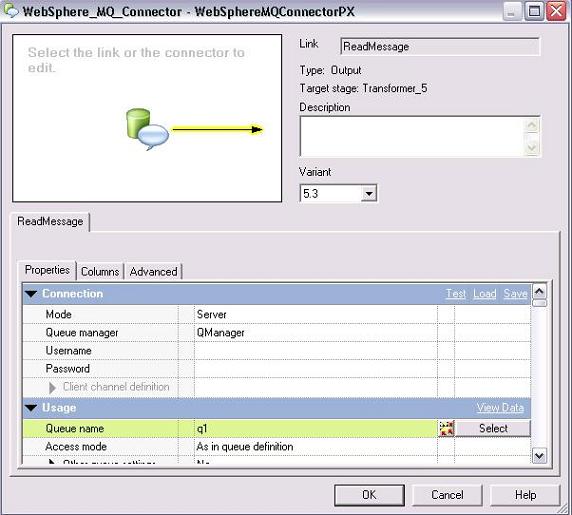Click properties scrollbar down arrow

tap(539, 456)
